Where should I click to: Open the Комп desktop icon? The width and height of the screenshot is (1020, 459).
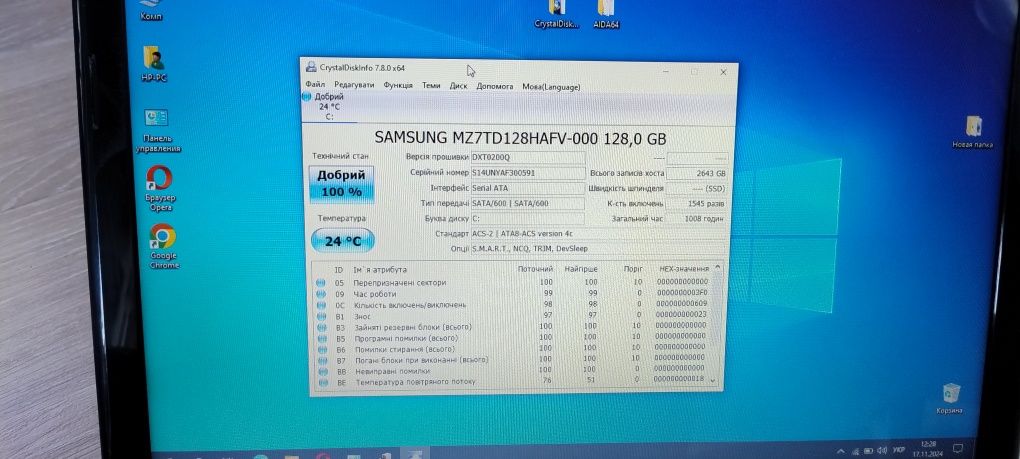pos(152,10)
